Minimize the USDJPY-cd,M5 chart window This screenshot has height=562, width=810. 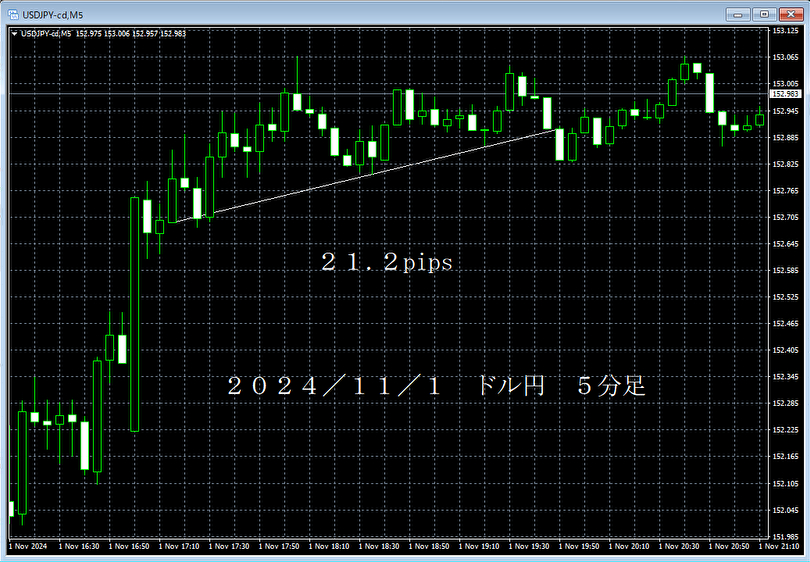coord(738,14)
